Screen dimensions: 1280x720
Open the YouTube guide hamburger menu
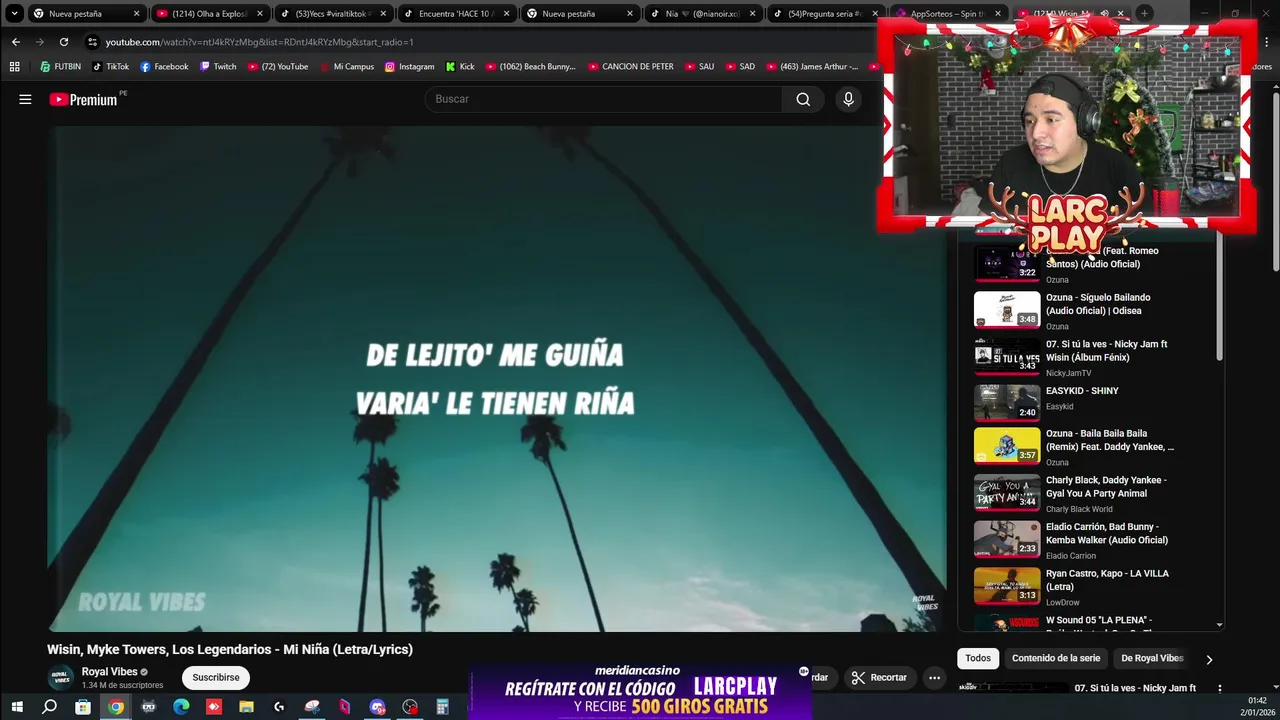click(25, 99)
